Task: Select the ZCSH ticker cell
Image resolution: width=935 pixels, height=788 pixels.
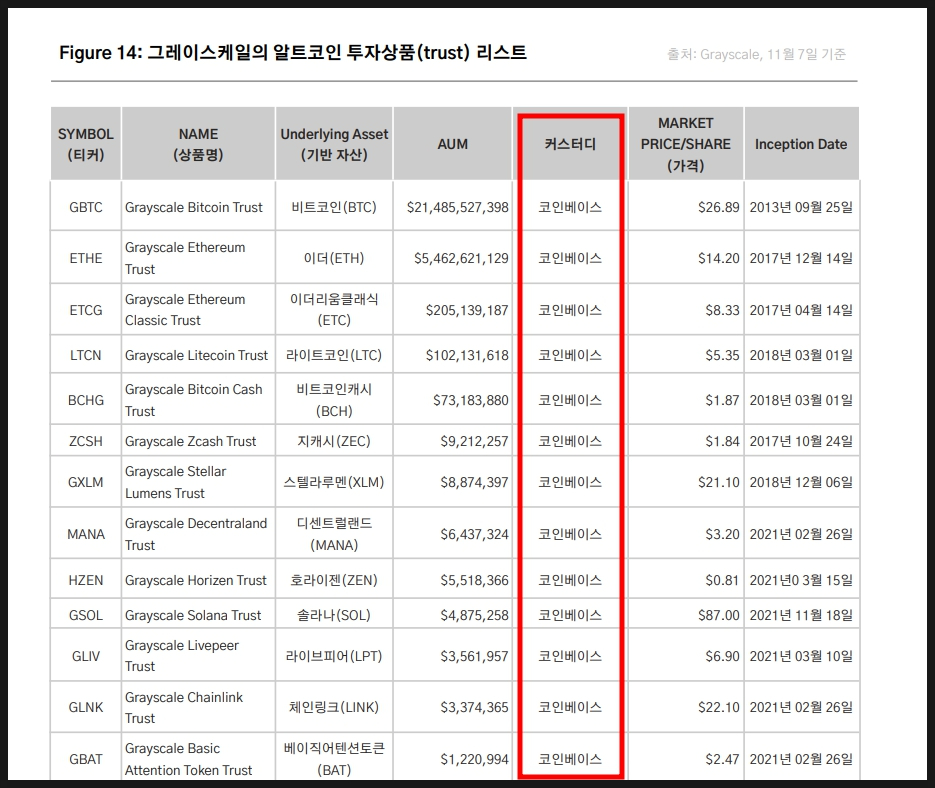Action: (86, 441)
